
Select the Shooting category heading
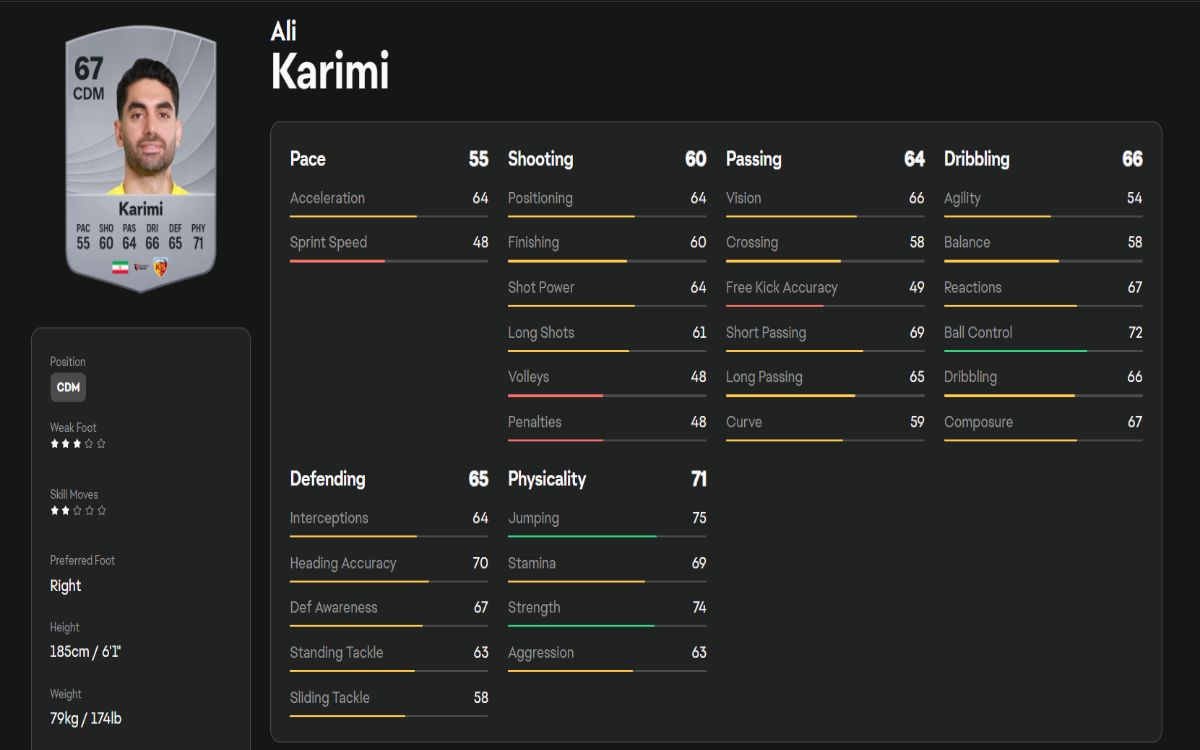pyautogui.click(x=540, y=159)
